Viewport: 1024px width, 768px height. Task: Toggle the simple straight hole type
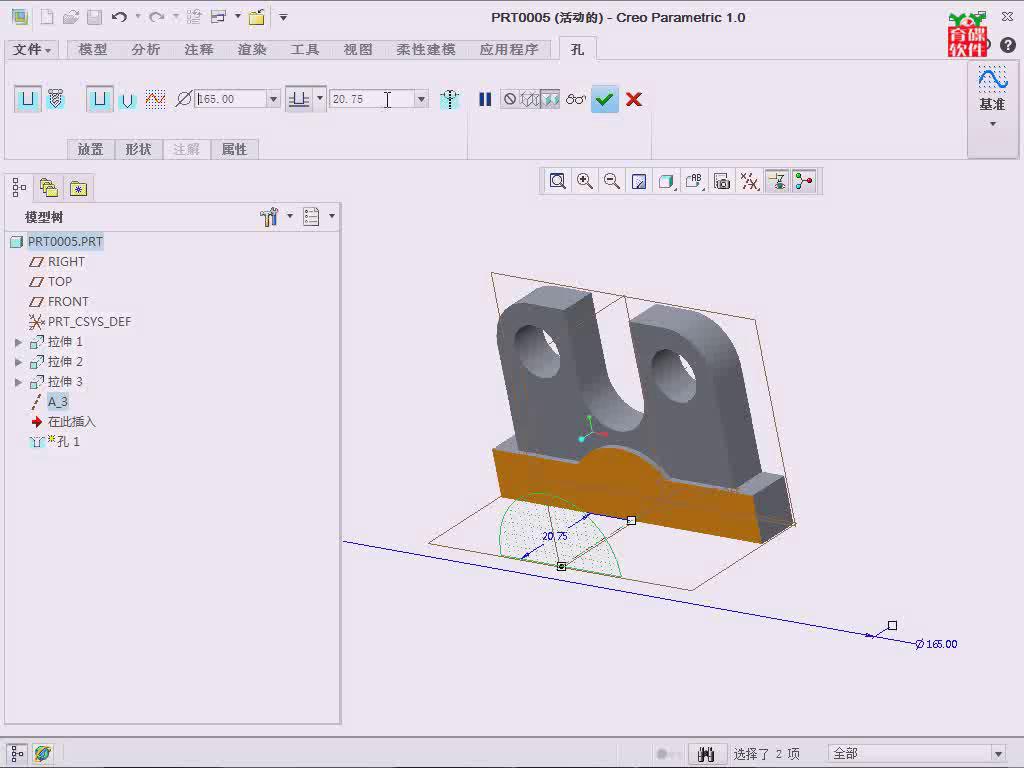point(28,99)
